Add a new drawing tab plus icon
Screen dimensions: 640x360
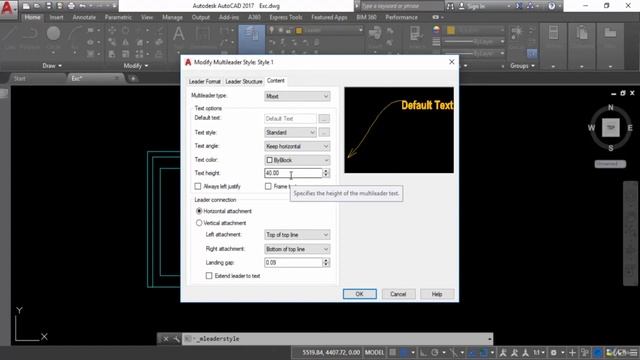133,78
